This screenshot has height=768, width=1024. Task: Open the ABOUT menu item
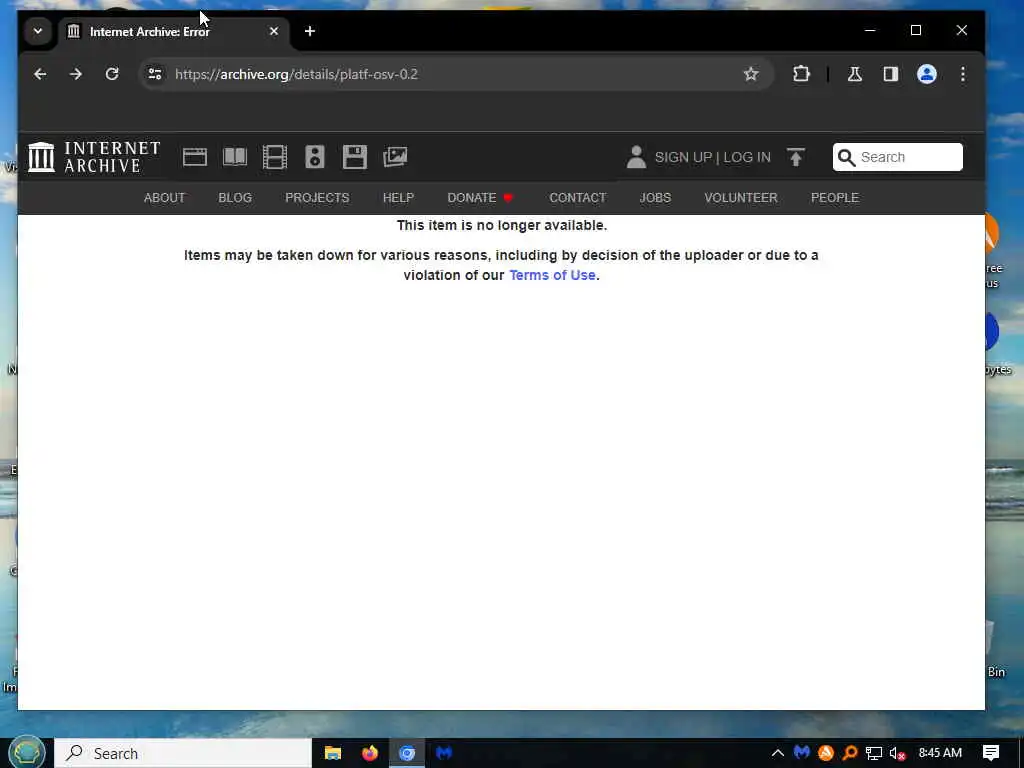(165, 198)
